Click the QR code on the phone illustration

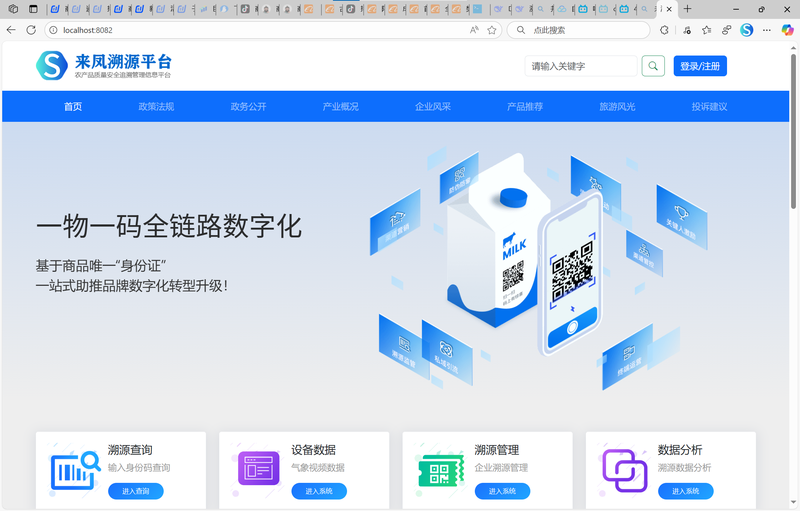pyautogui.click(x=572, y=271)
